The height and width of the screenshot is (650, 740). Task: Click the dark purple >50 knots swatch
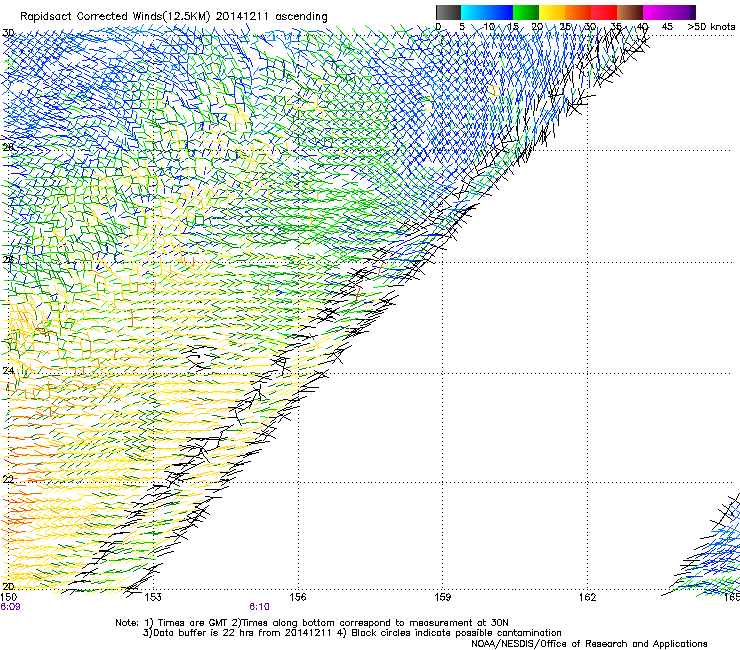coord(693,12)
